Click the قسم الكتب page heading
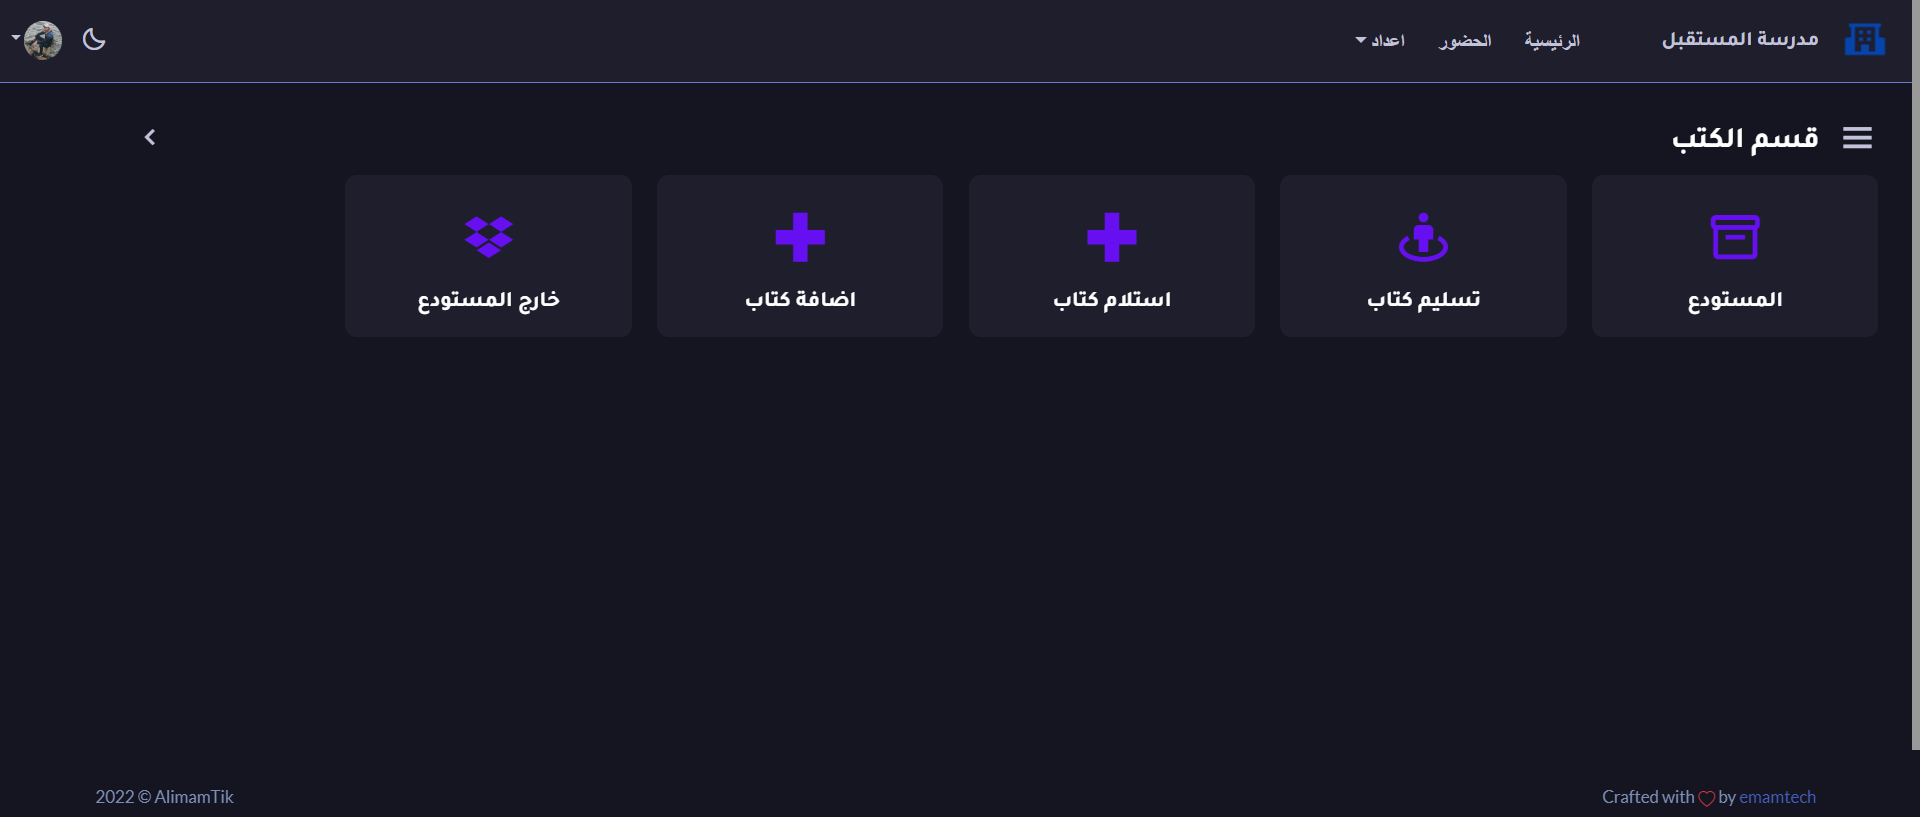The height and width of the screenshot is (817, 1920). coord(1745,138)
